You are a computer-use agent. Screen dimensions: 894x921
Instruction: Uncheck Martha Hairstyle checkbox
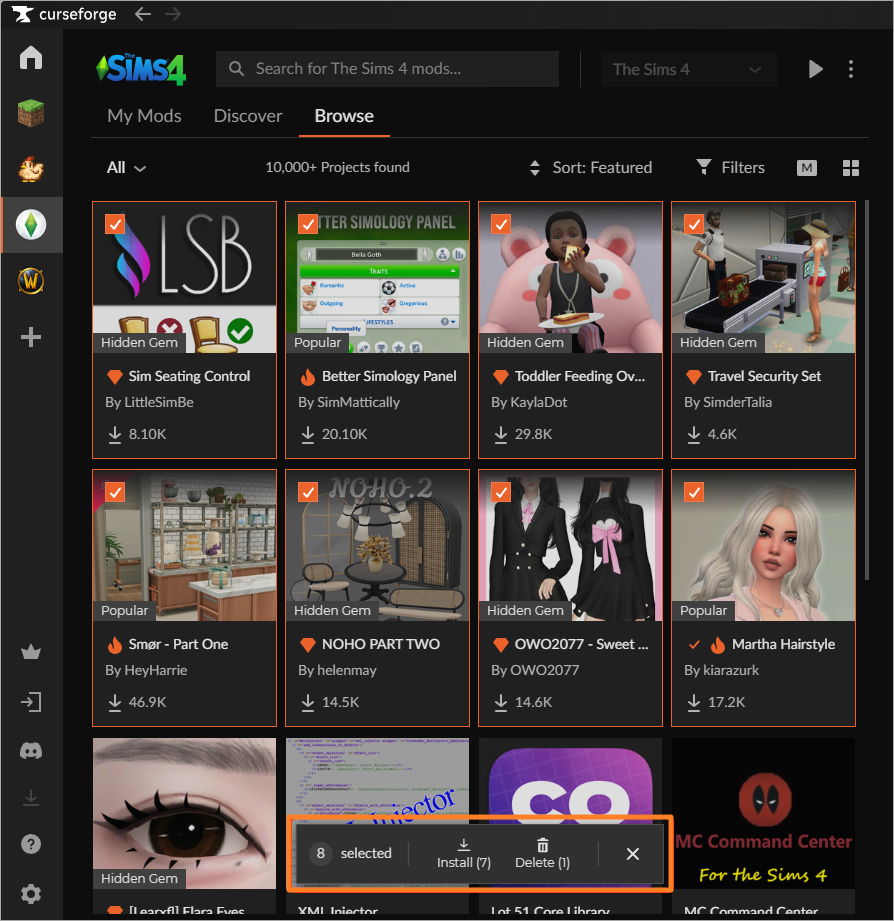[694, 492]
